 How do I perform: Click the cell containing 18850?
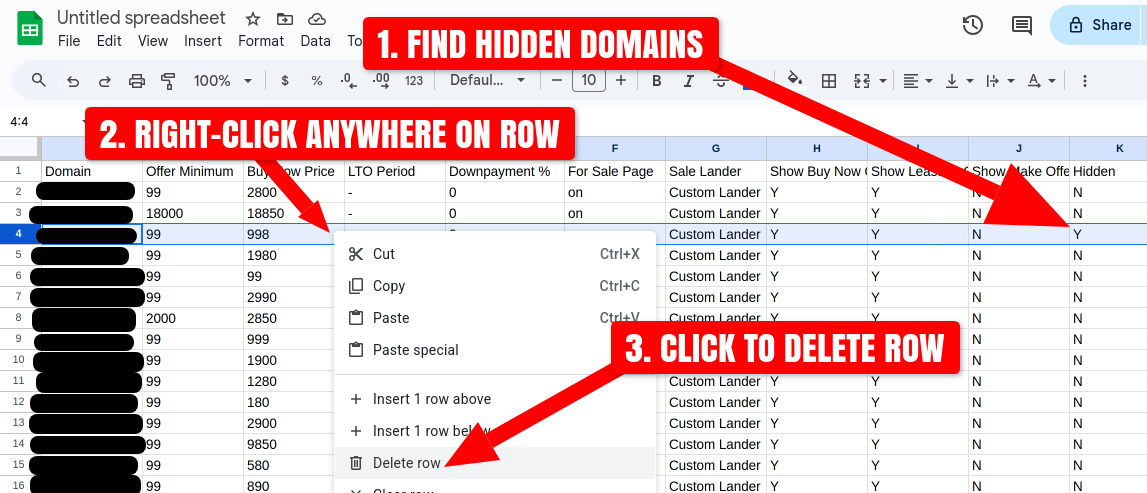(294, 213)
